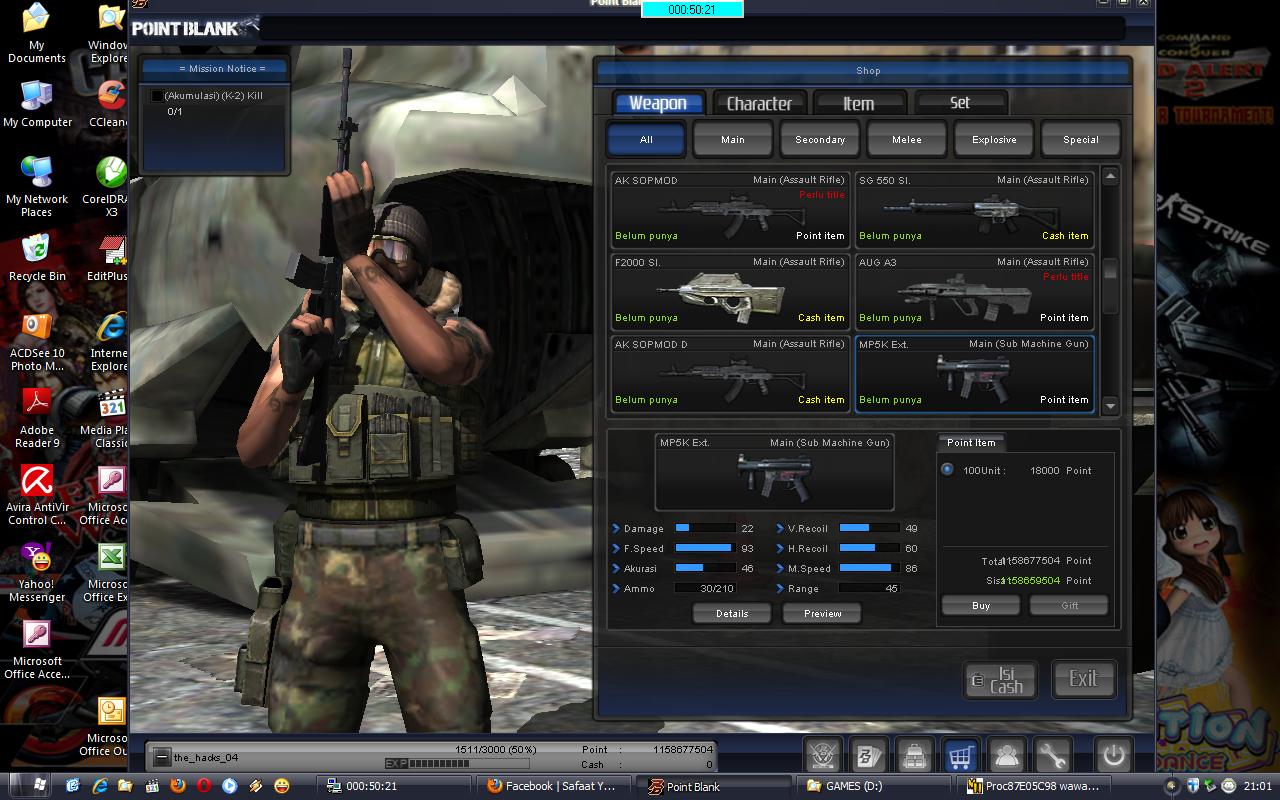Image resolution: width=1280 pixels, height=800 pixels.
Task: Click the Preview button
Action: pos(823,614)
